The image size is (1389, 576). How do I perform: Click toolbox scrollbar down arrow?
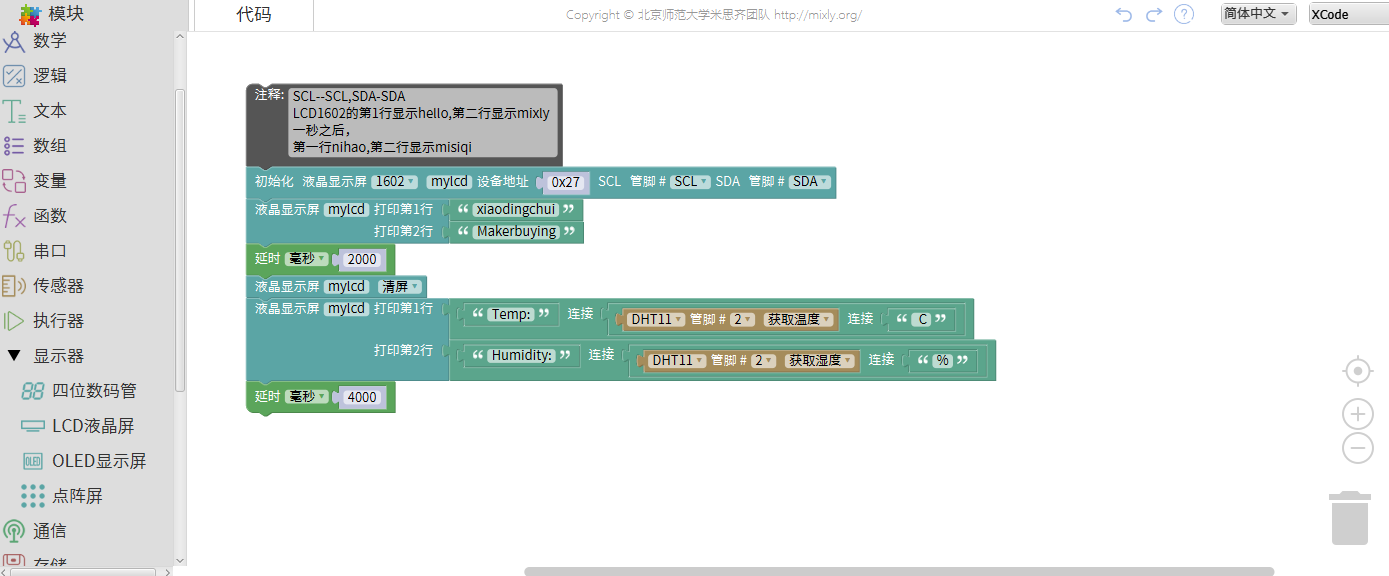[180, 560]
